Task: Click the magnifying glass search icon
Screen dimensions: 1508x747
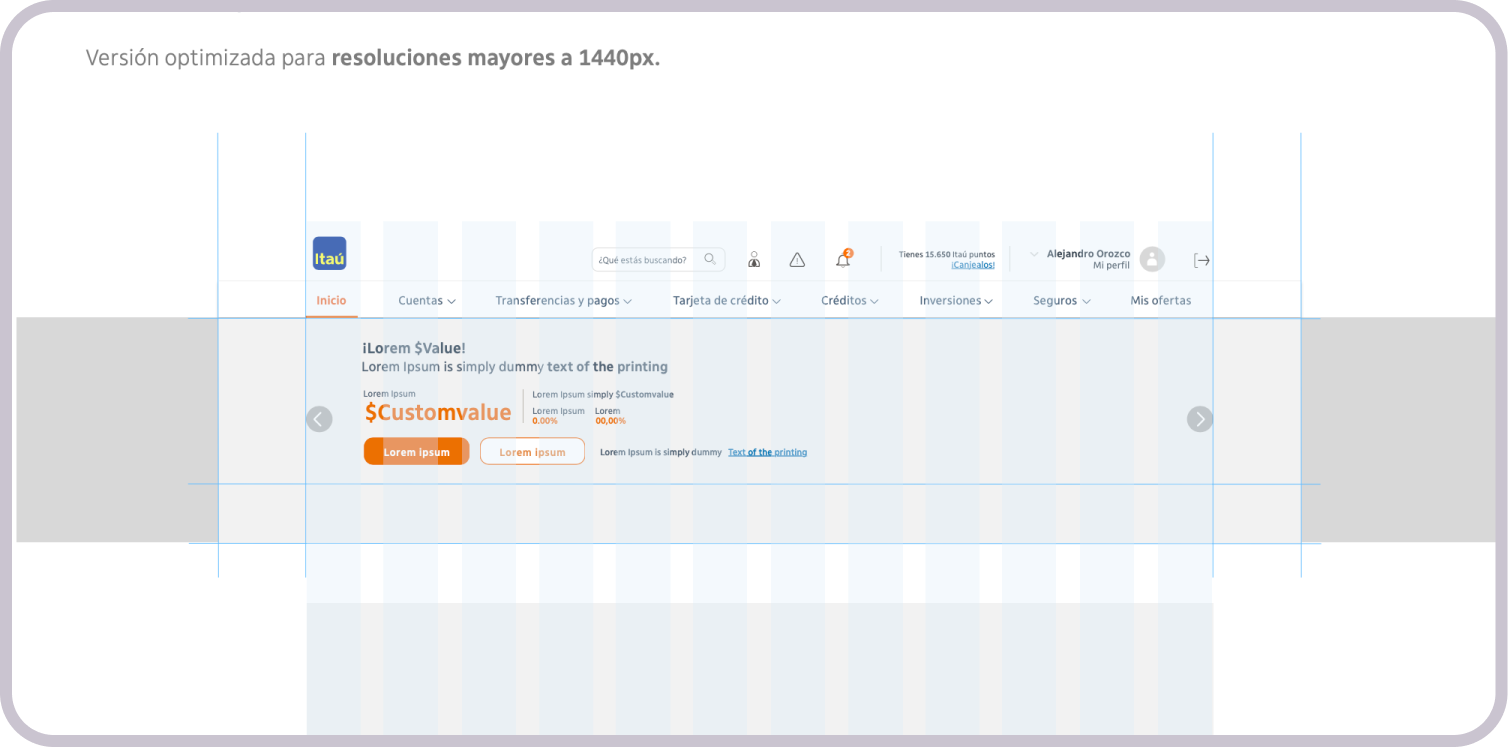Action: (711, 259)
